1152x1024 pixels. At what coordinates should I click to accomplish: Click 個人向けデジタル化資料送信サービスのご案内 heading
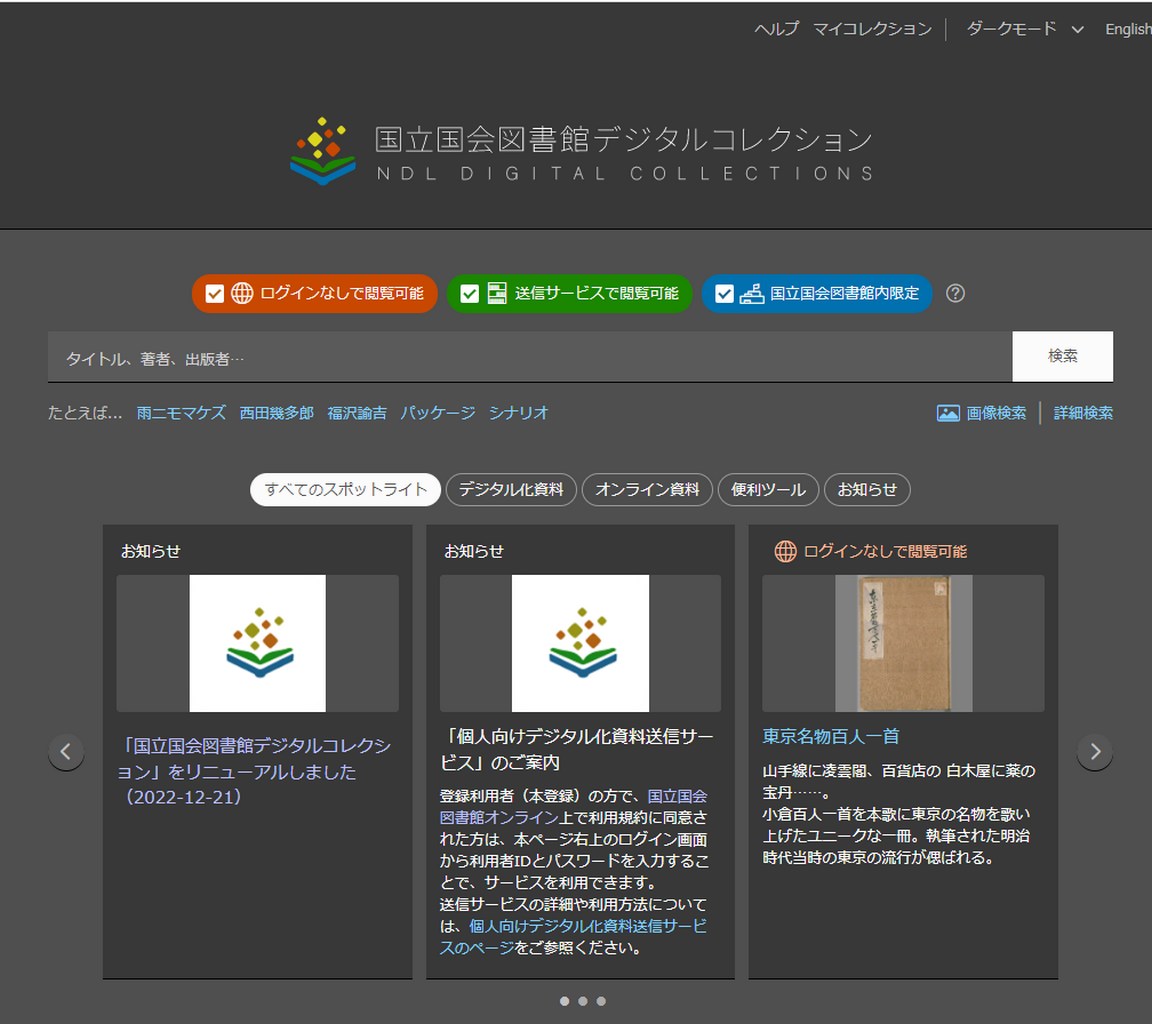[577, 749]
